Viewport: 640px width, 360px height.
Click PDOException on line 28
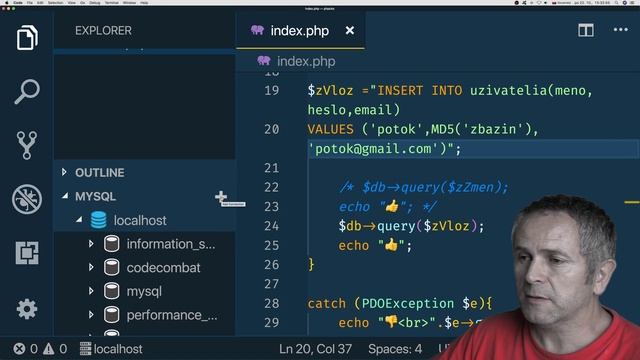[x=407, y=303]
